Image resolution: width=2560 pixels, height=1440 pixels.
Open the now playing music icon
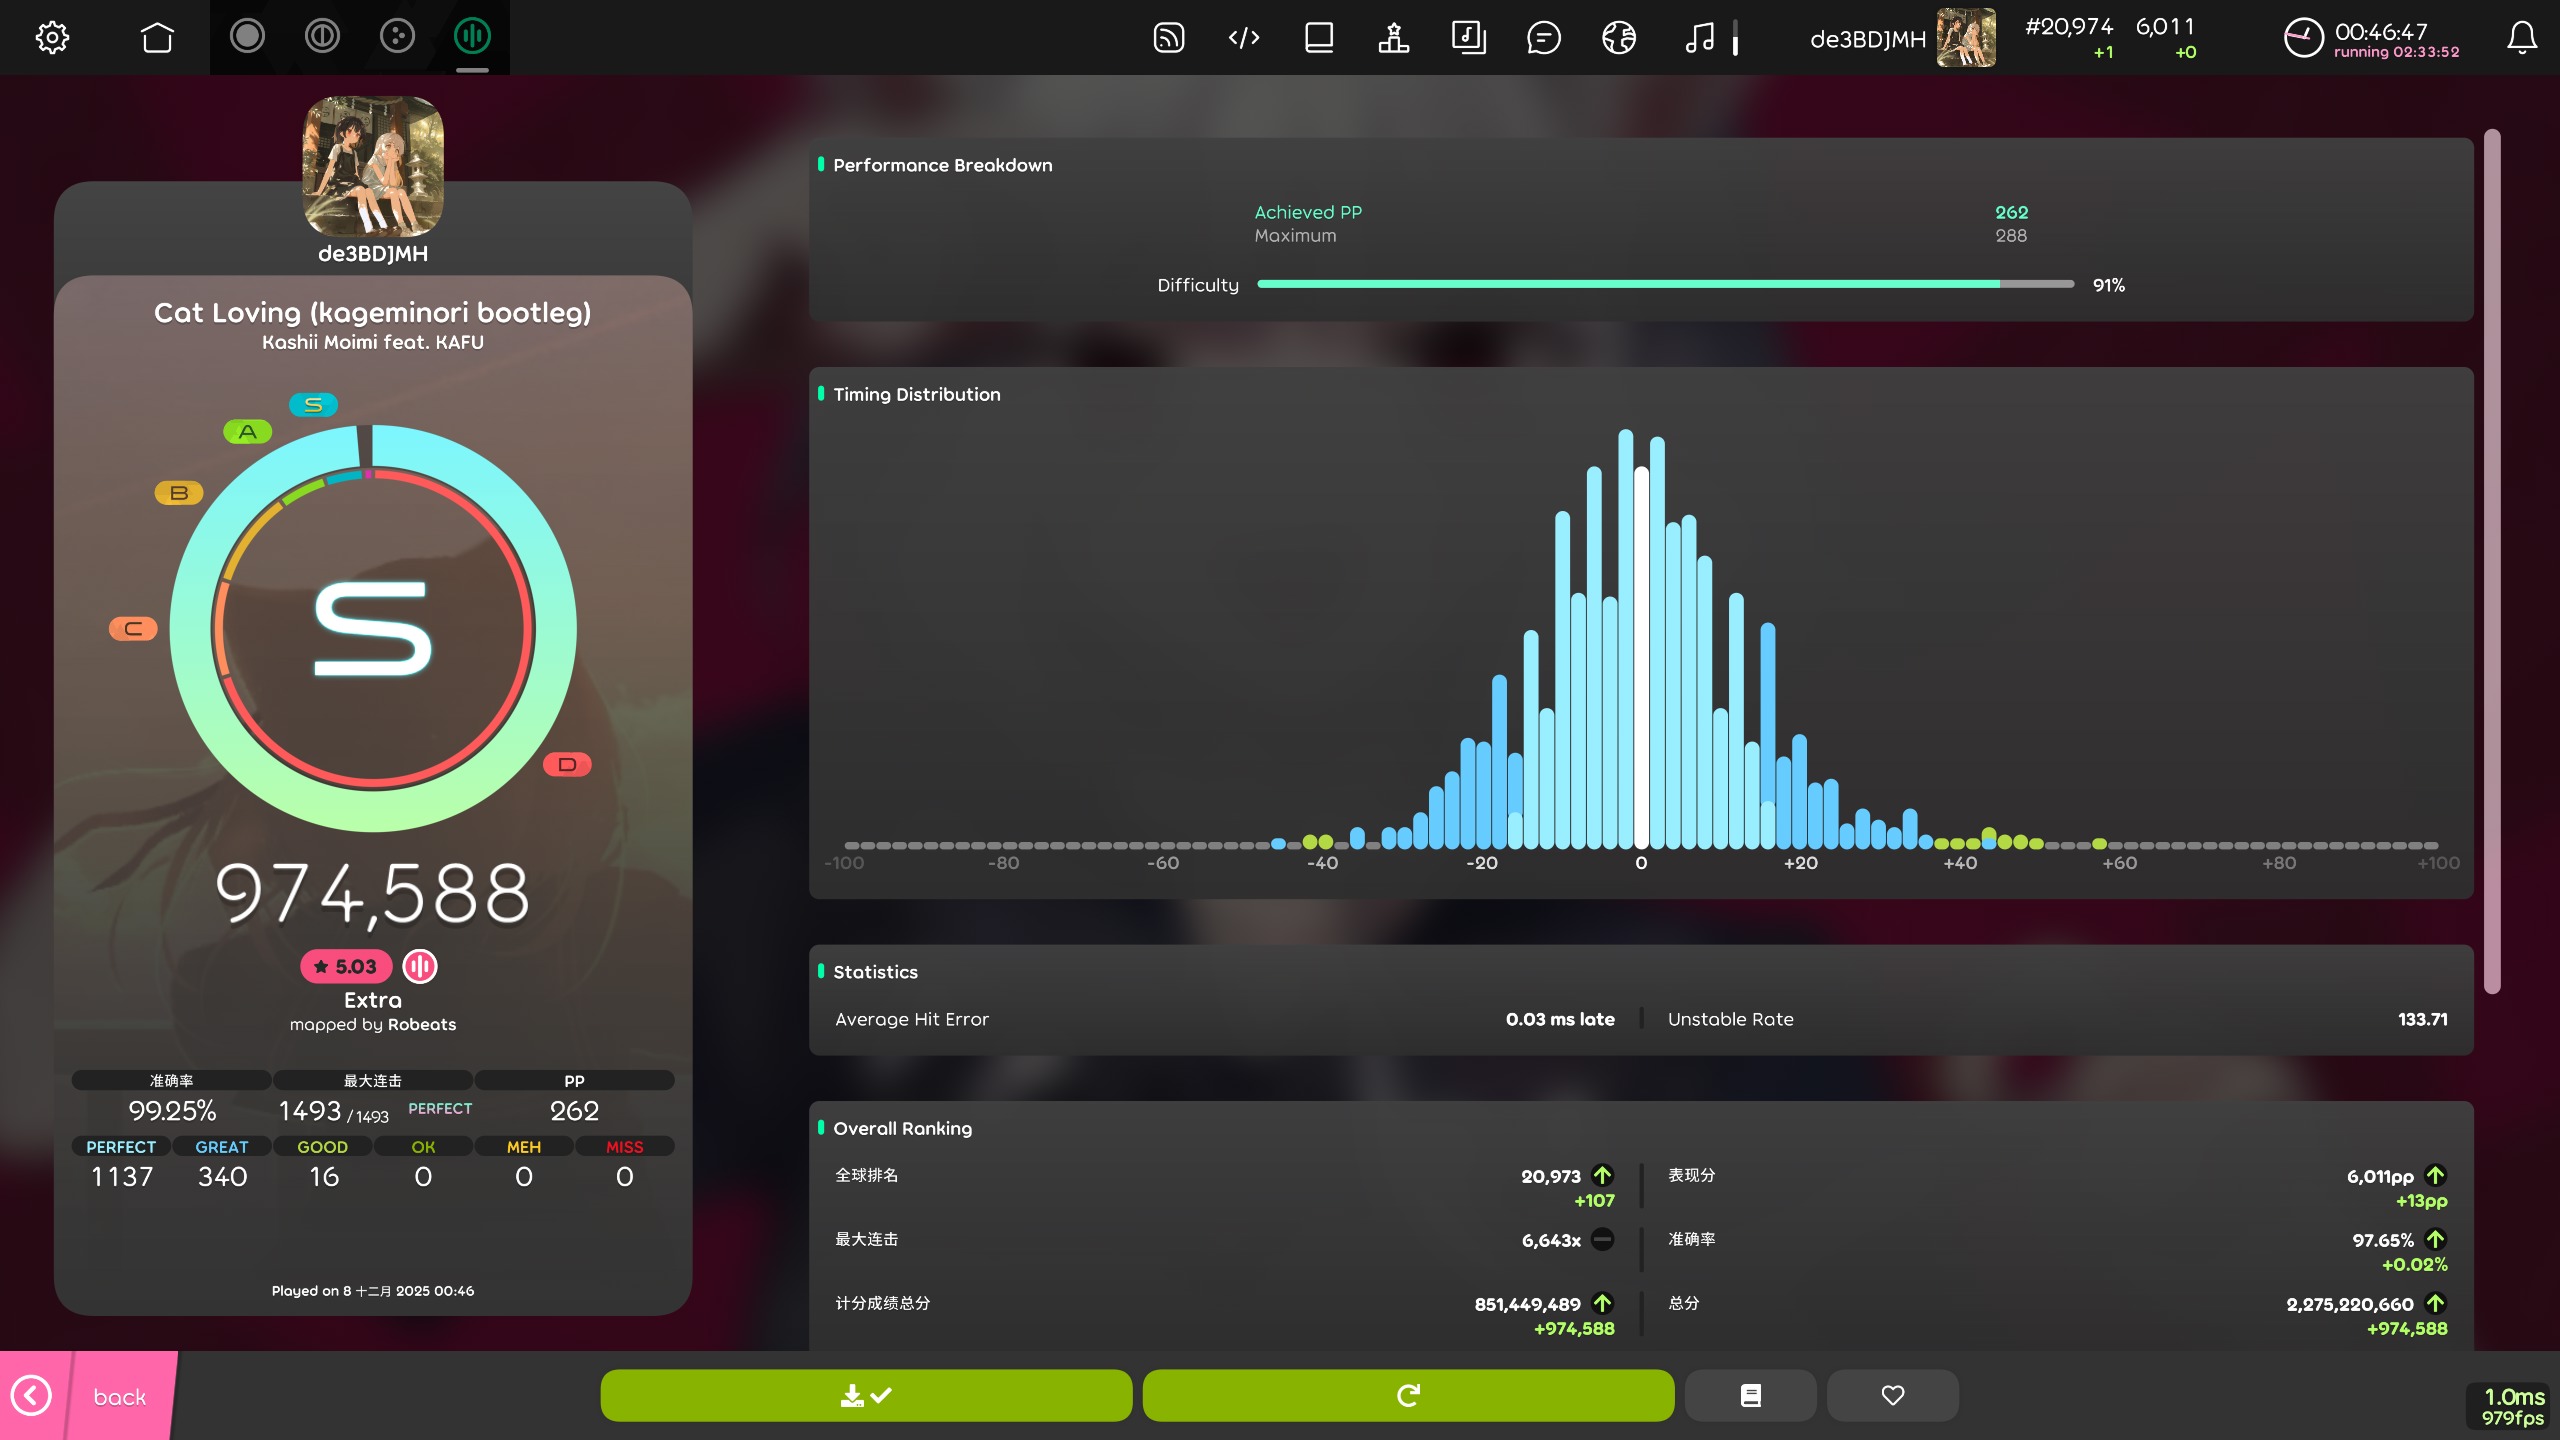coord(1699,38)
